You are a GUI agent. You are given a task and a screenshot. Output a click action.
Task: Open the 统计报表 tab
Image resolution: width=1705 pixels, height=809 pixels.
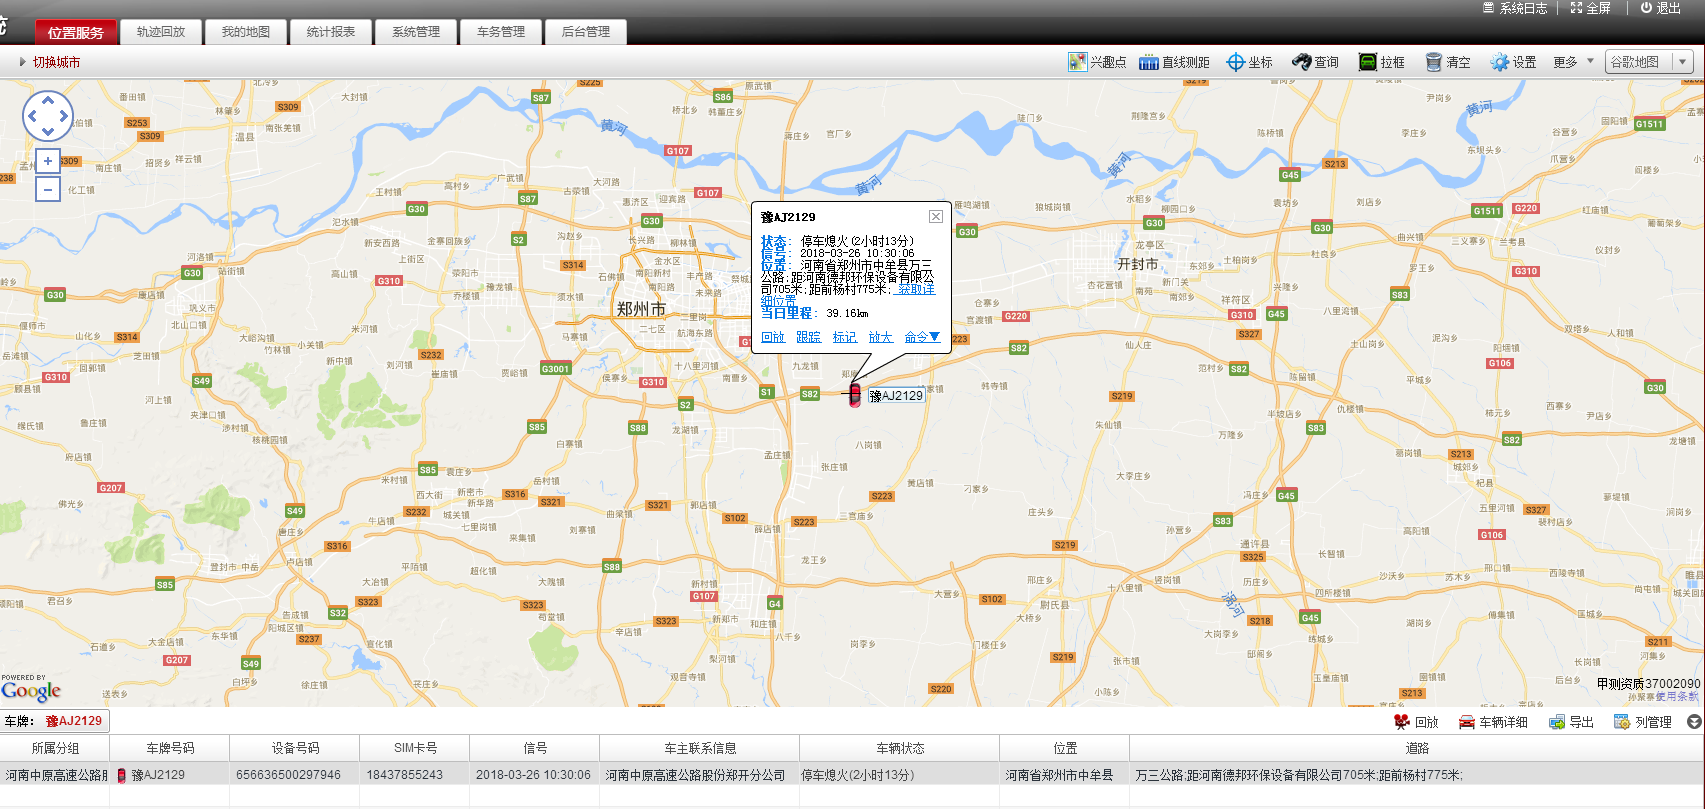[331, 32]
